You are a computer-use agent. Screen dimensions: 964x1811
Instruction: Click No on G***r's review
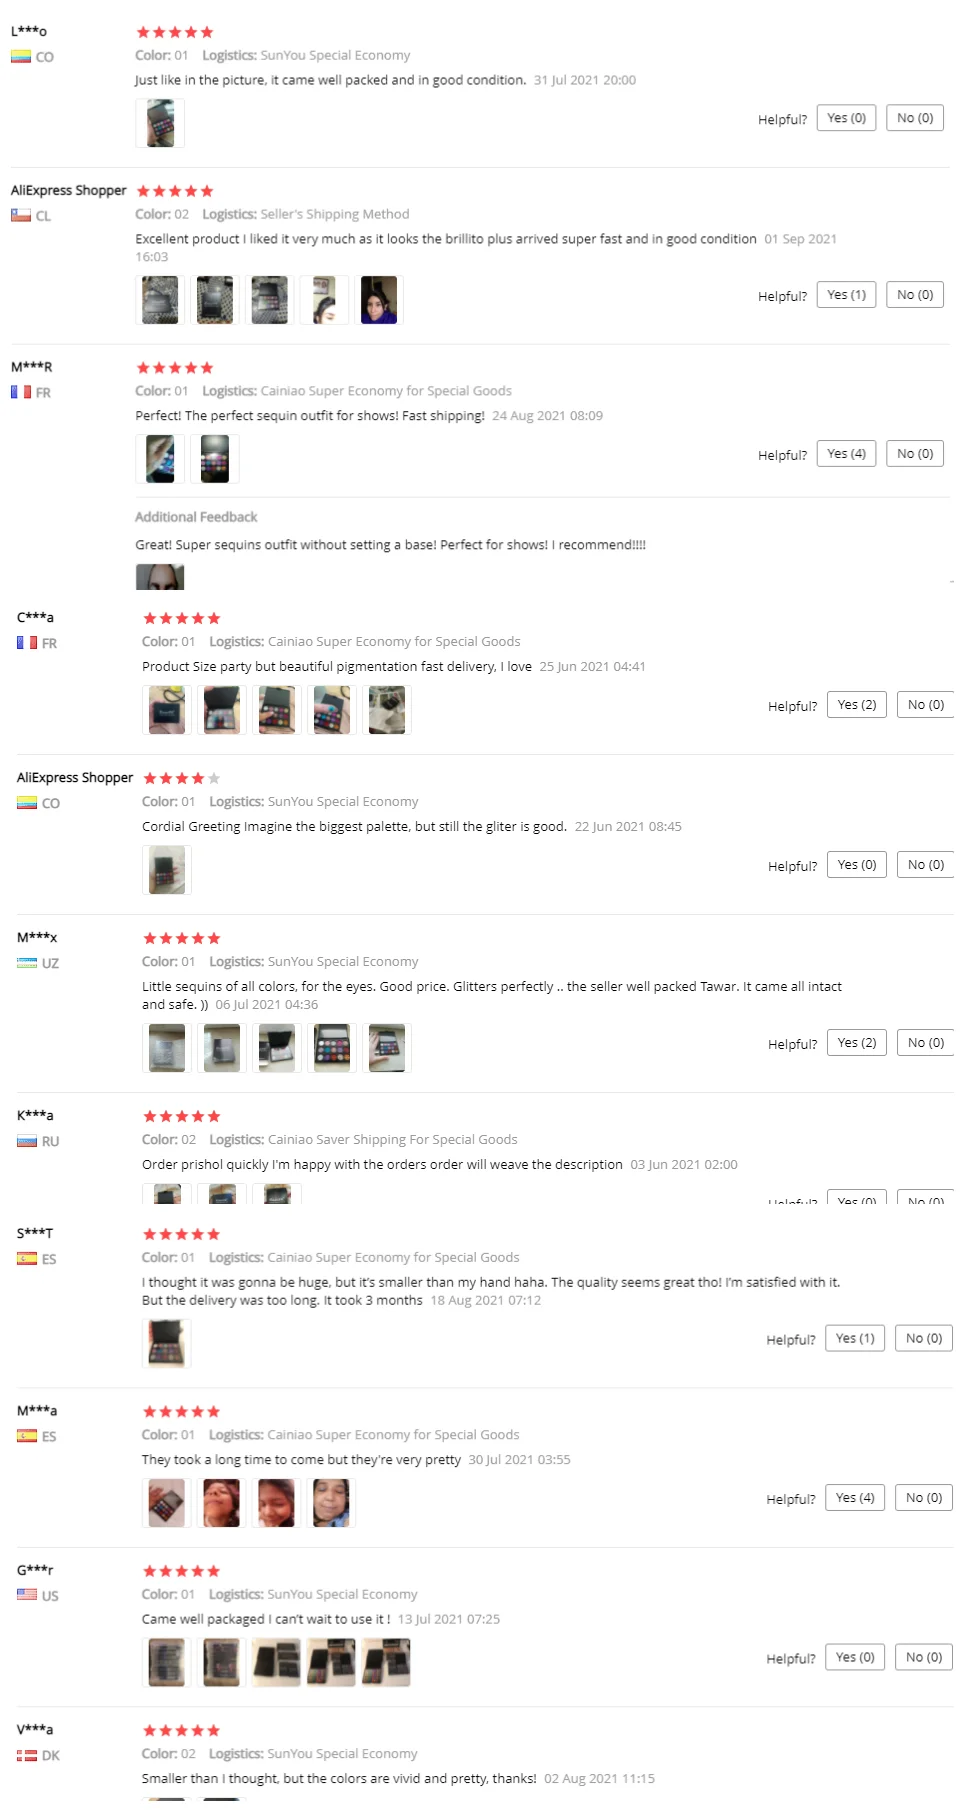pyautogui.click(x=923, y=1657)
